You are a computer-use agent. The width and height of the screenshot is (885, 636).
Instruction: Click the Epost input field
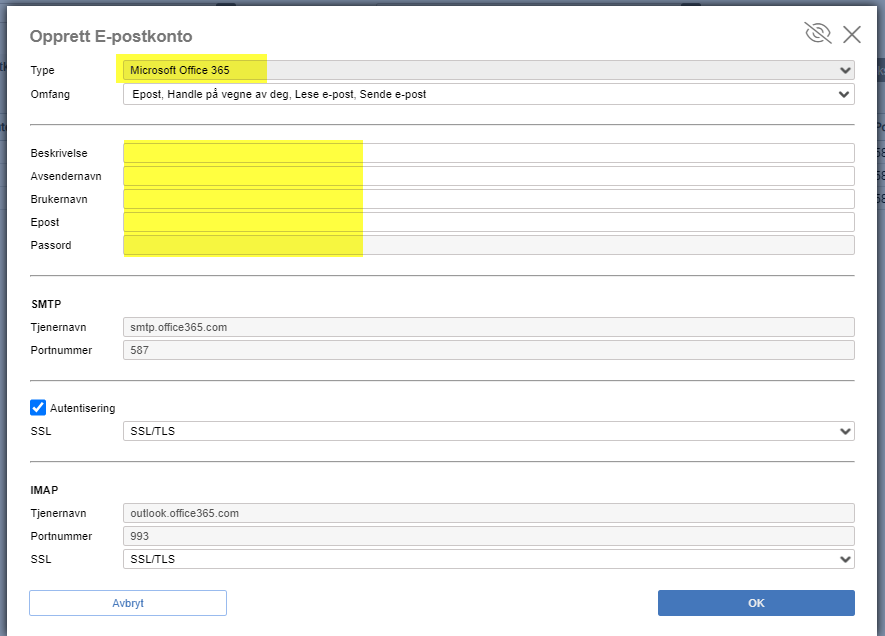489,222
